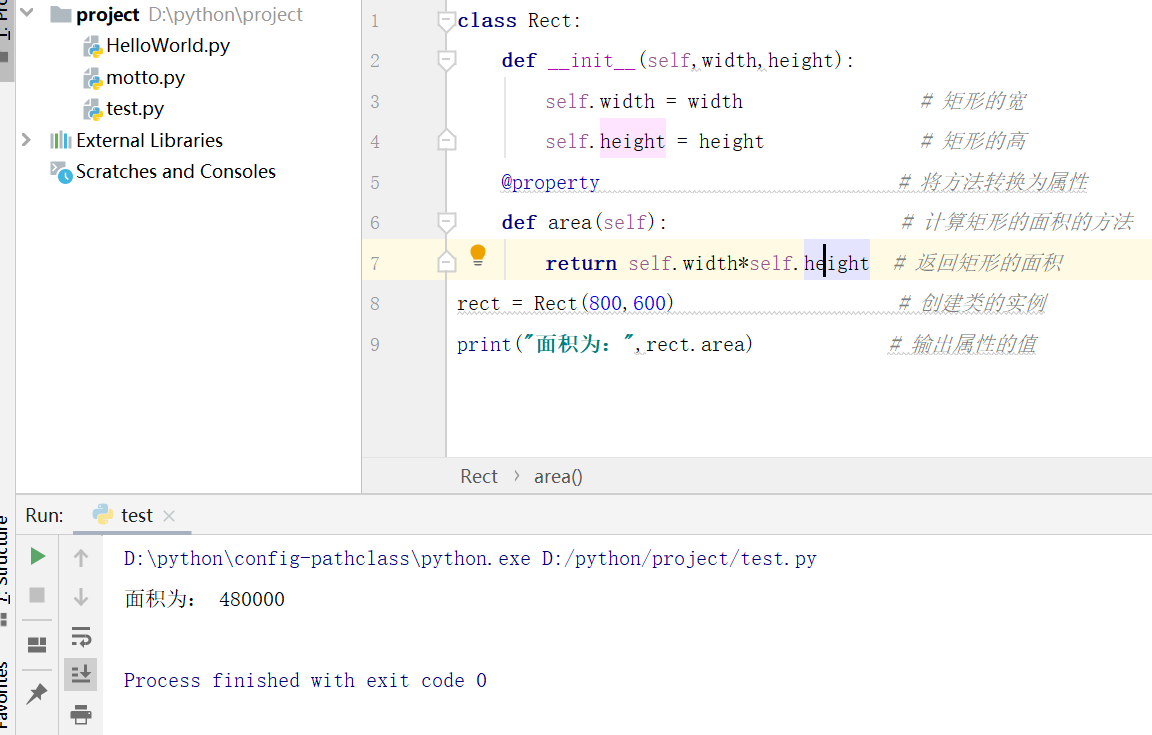Click '480000' in console output
The width and height of the screenshot is (1152, 735).
click(x=252, y=600)
